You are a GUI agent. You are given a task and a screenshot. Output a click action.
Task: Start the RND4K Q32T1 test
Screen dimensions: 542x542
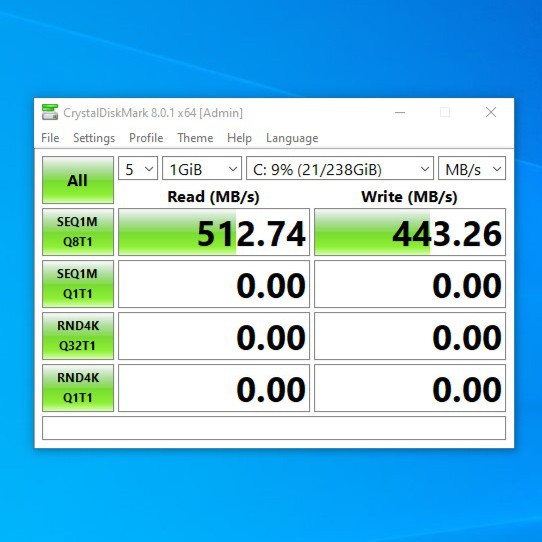[78, 336]
